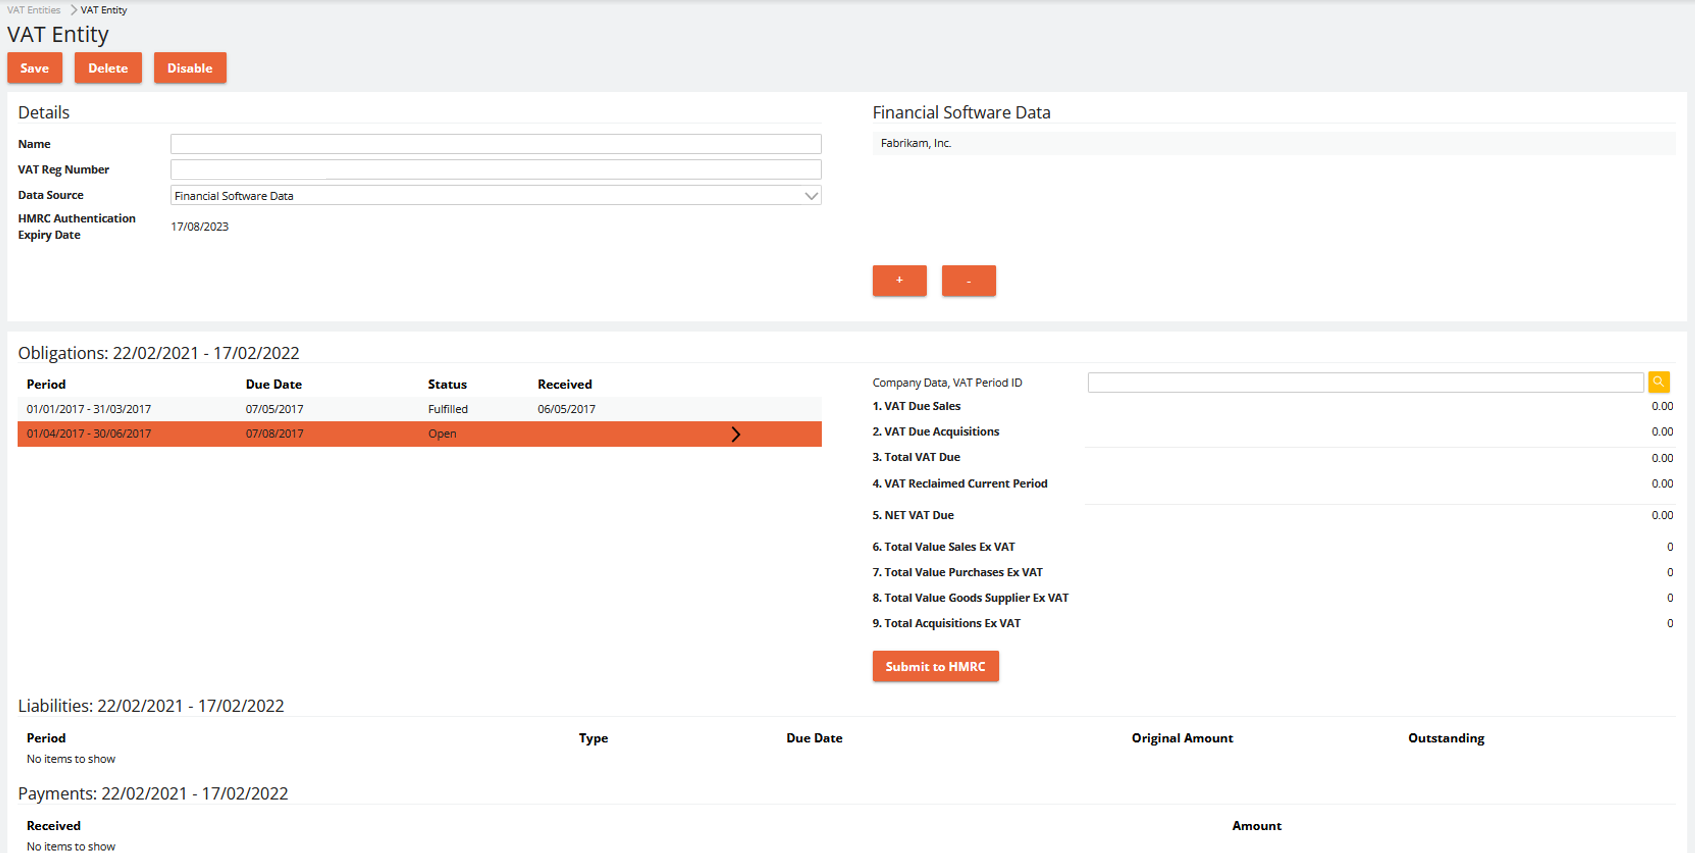Image resolution: width=1695 pixels, height=853 pixels.
Task: Click the Company Data, VAT Period ID field
Action: (1365, 383)
